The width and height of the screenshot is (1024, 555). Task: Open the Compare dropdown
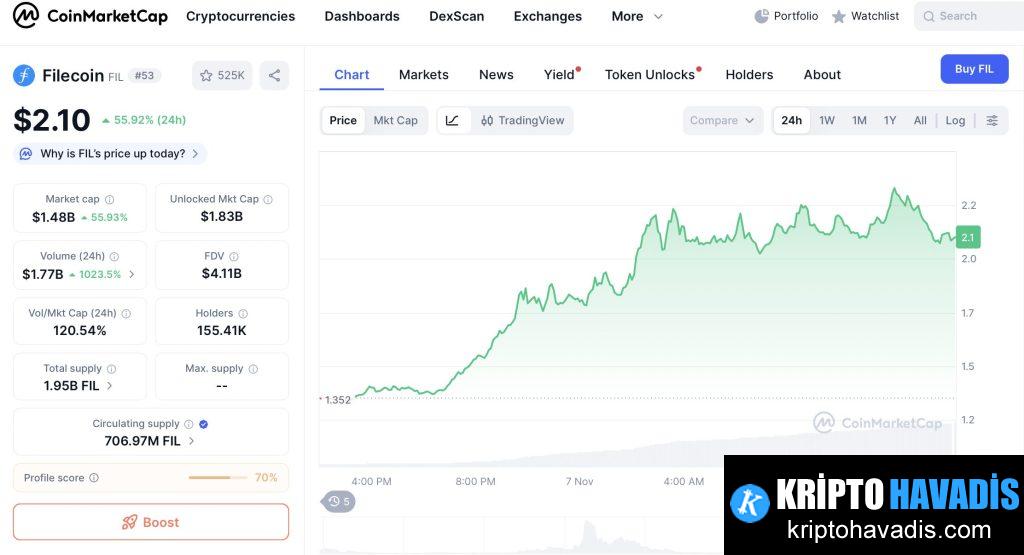click(722, 120)
